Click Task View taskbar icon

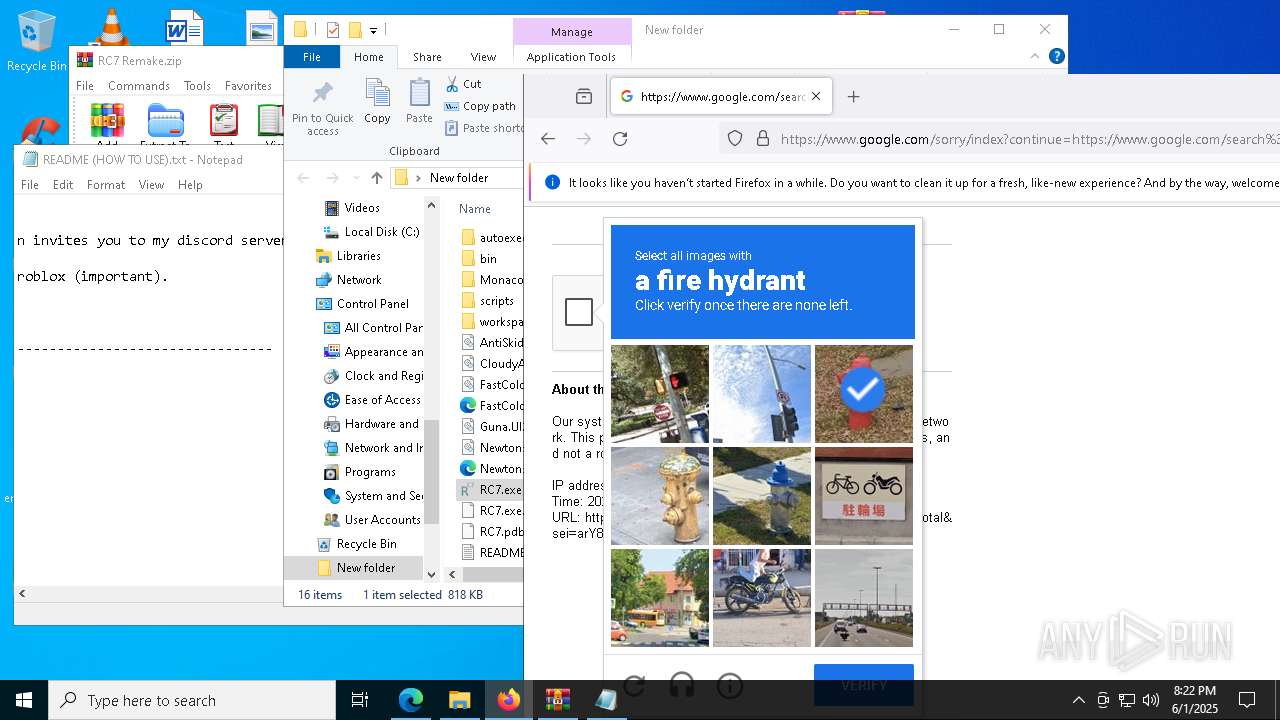pos(360,700)
